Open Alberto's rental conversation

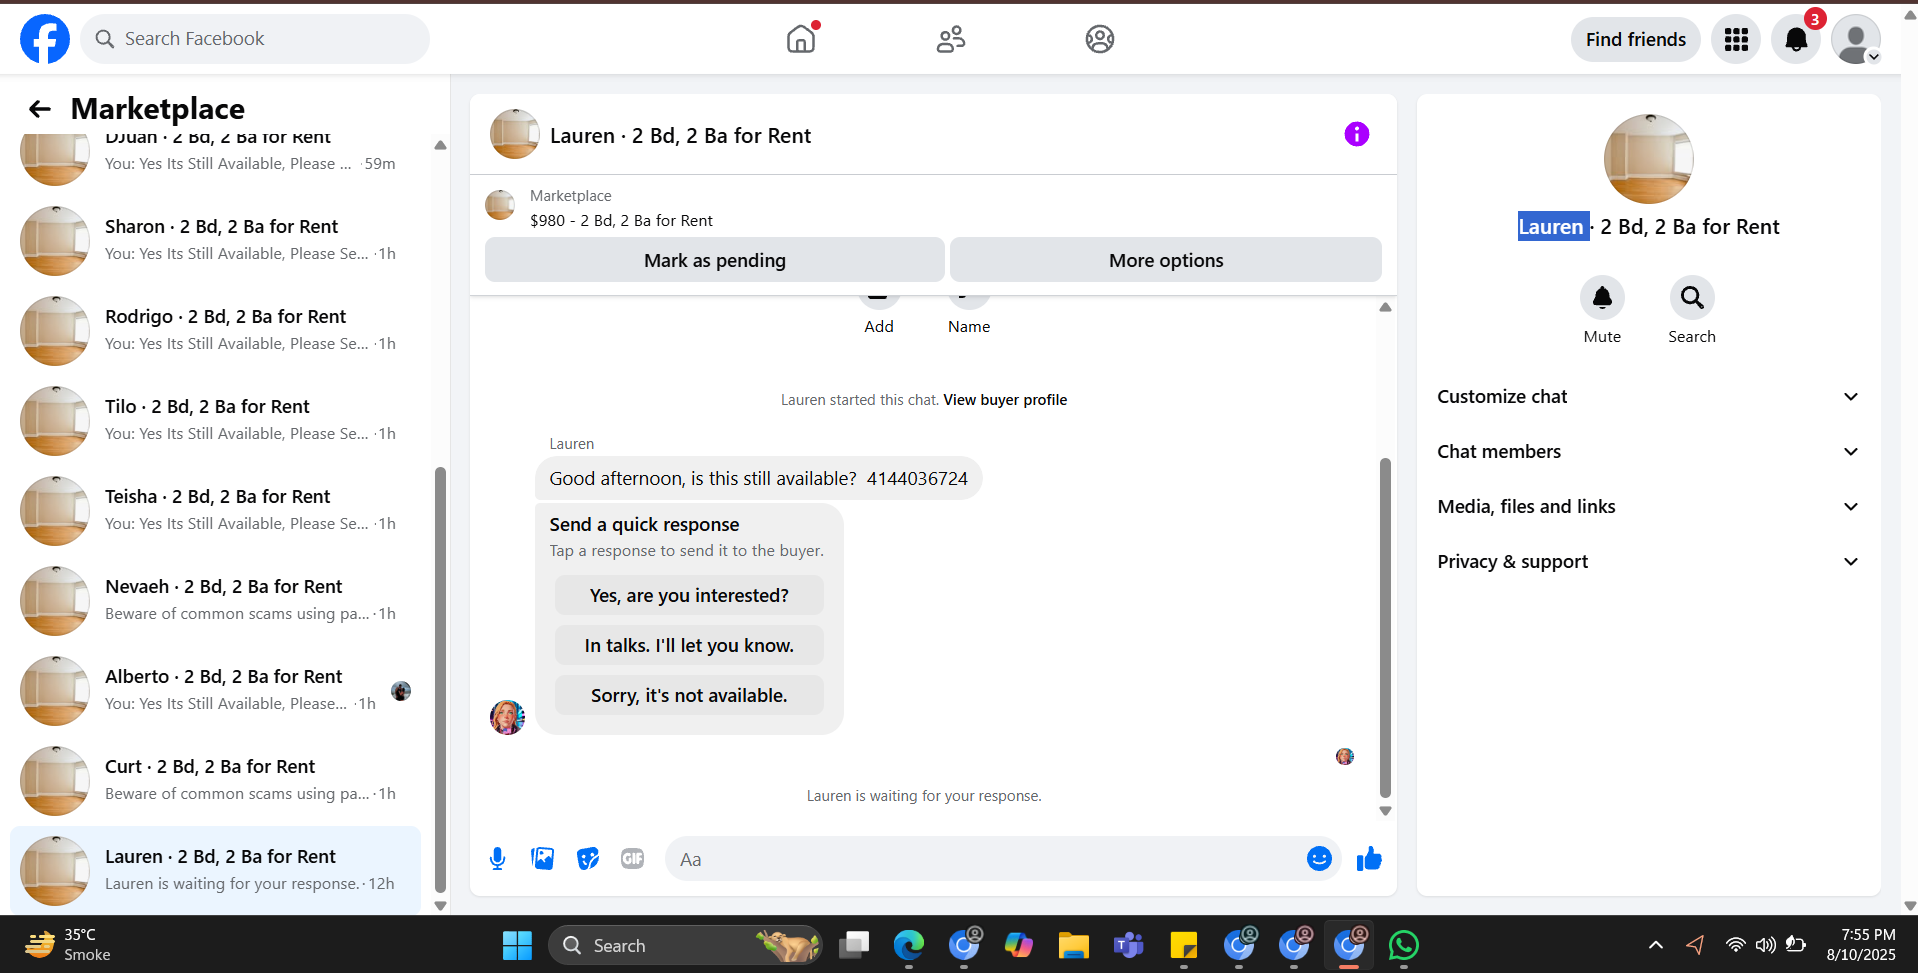click(x=215, y=691)
